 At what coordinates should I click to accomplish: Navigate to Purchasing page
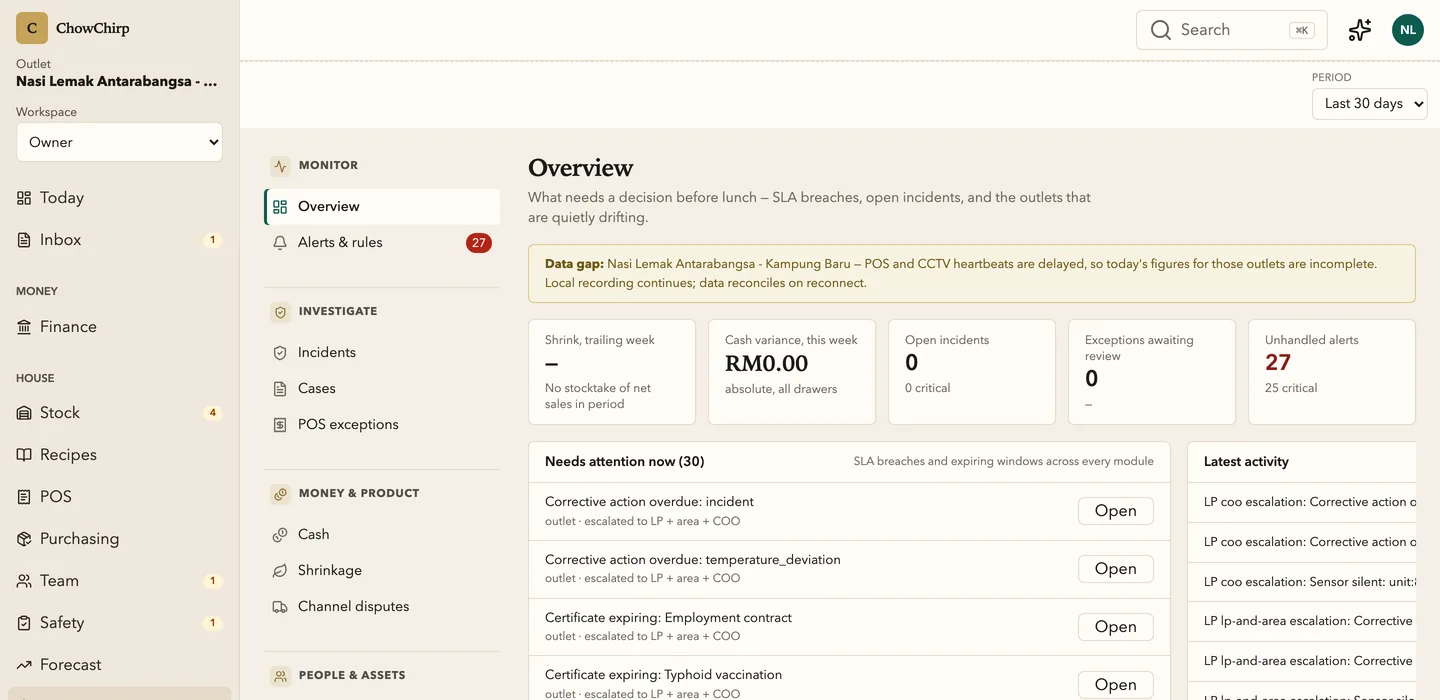119,539
